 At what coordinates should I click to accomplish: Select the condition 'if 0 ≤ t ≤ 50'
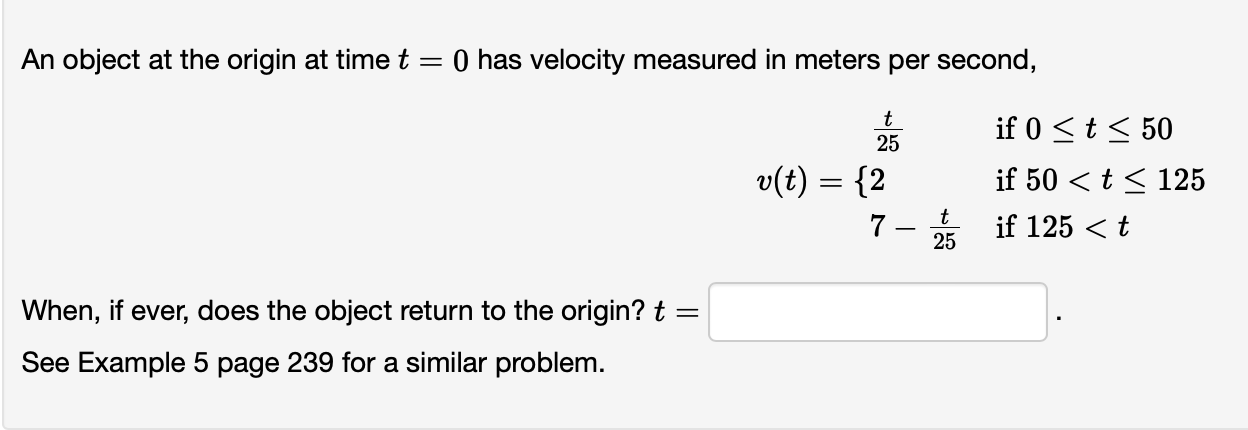[x=1084, y=129]
